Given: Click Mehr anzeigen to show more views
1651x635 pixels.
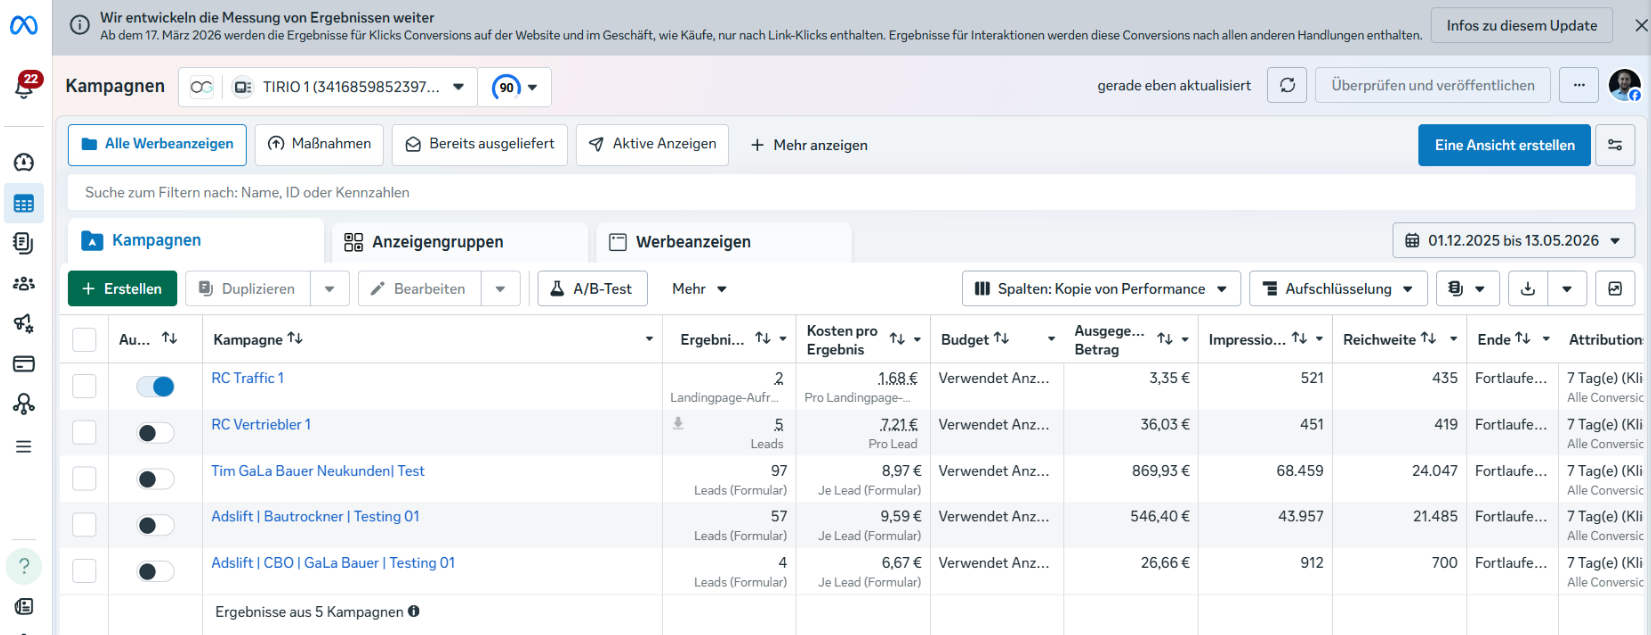Looking at the screenshot, I should tap(809, 145).
